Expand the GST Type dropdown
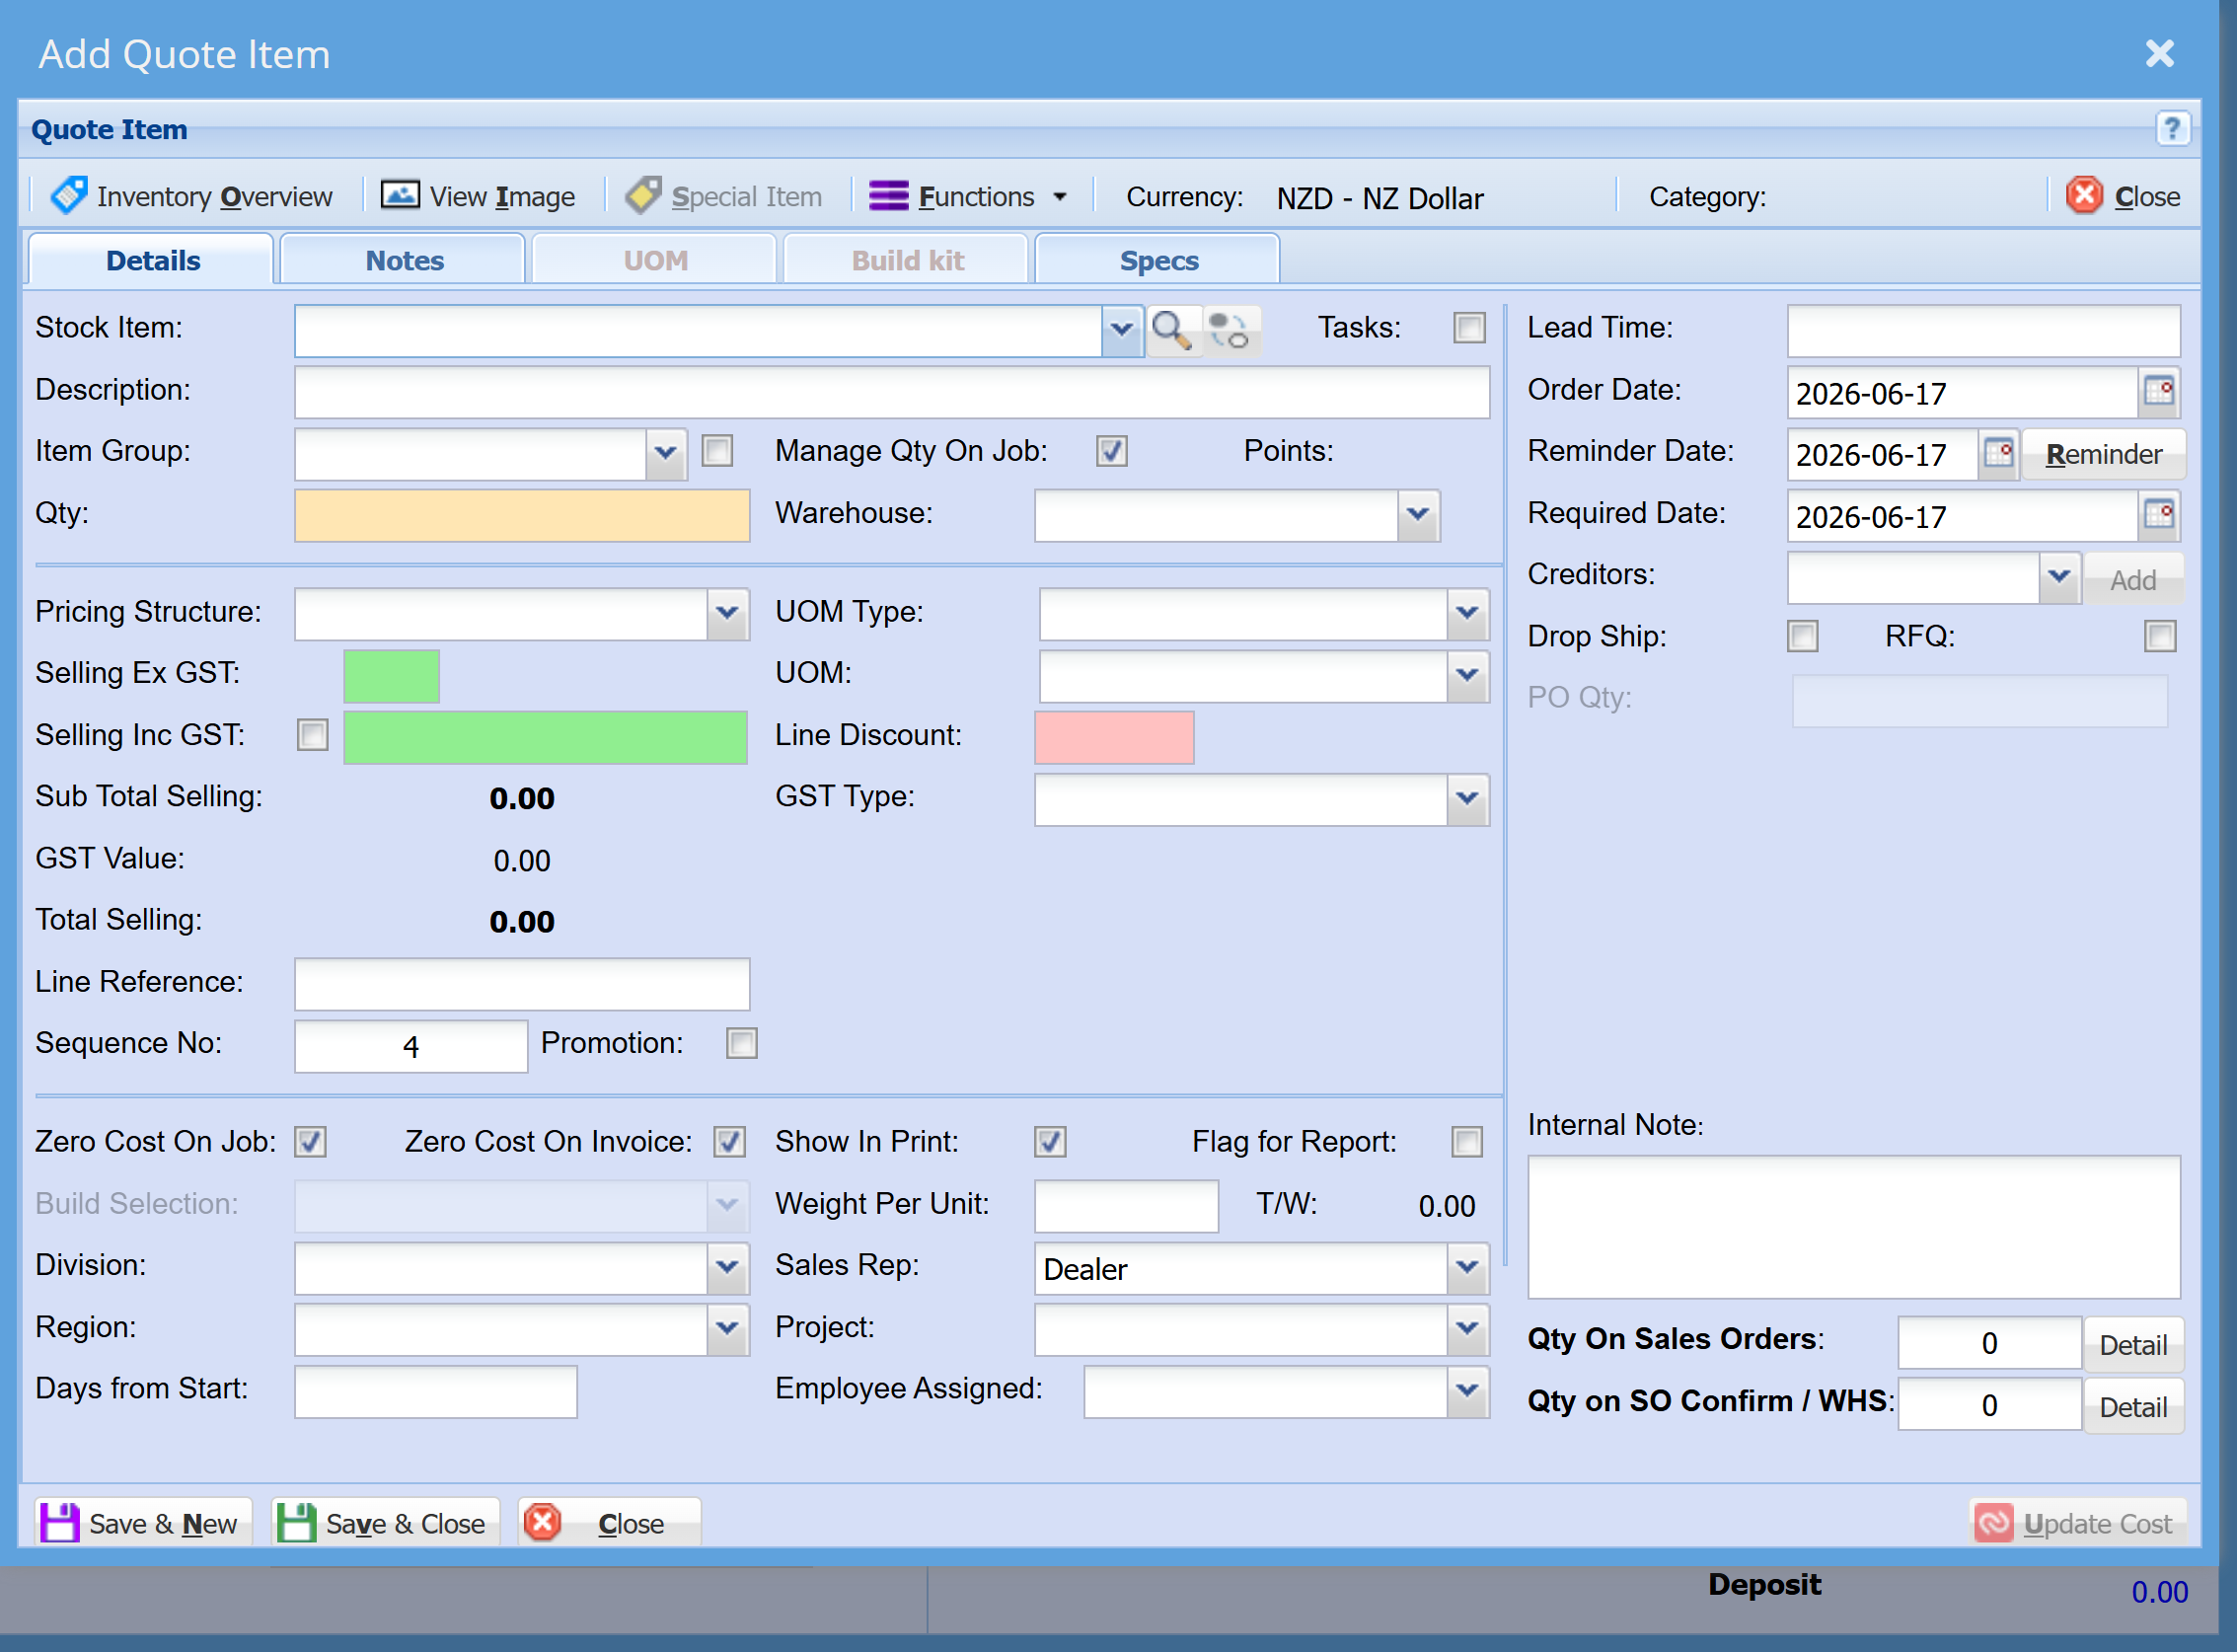This screenshot has width=2237, height=1652. (1467, 799)
